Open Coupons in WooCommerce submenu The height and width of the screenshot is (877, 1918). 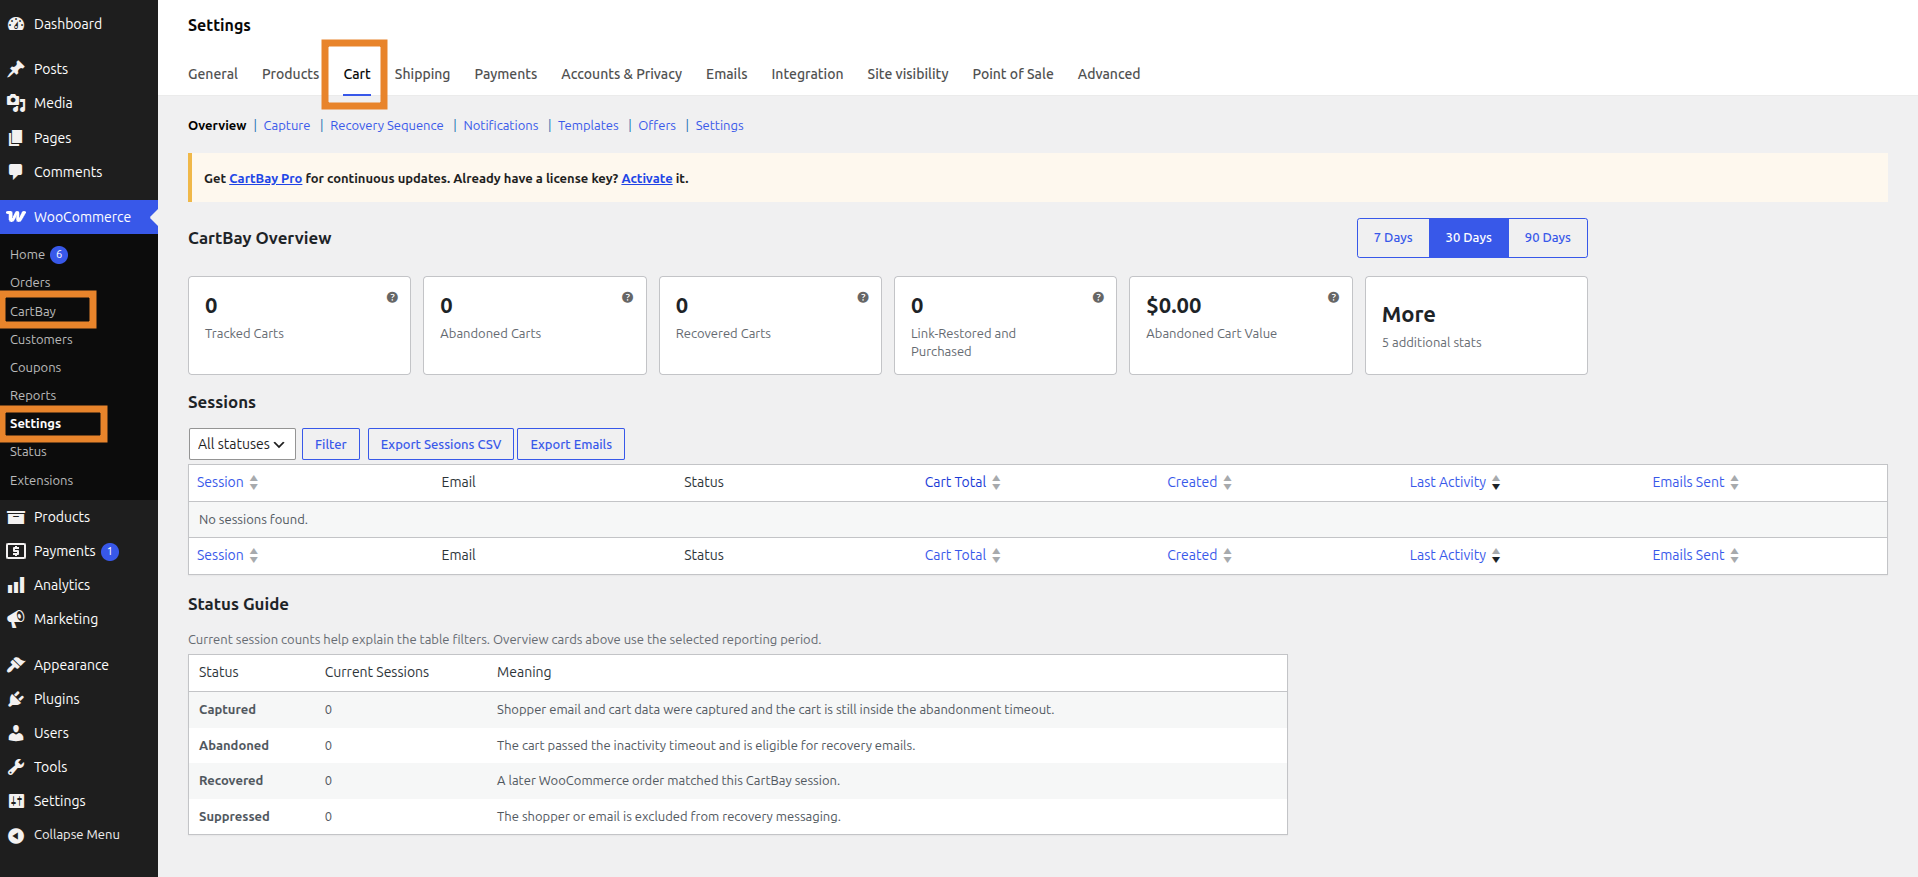36,368
